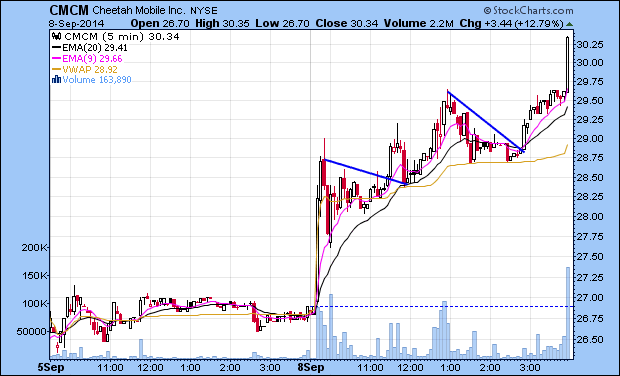Click the 27.50 price axis label
This screenshot has width=620, height=376.
pyautogui.click(x=590, y=257)
